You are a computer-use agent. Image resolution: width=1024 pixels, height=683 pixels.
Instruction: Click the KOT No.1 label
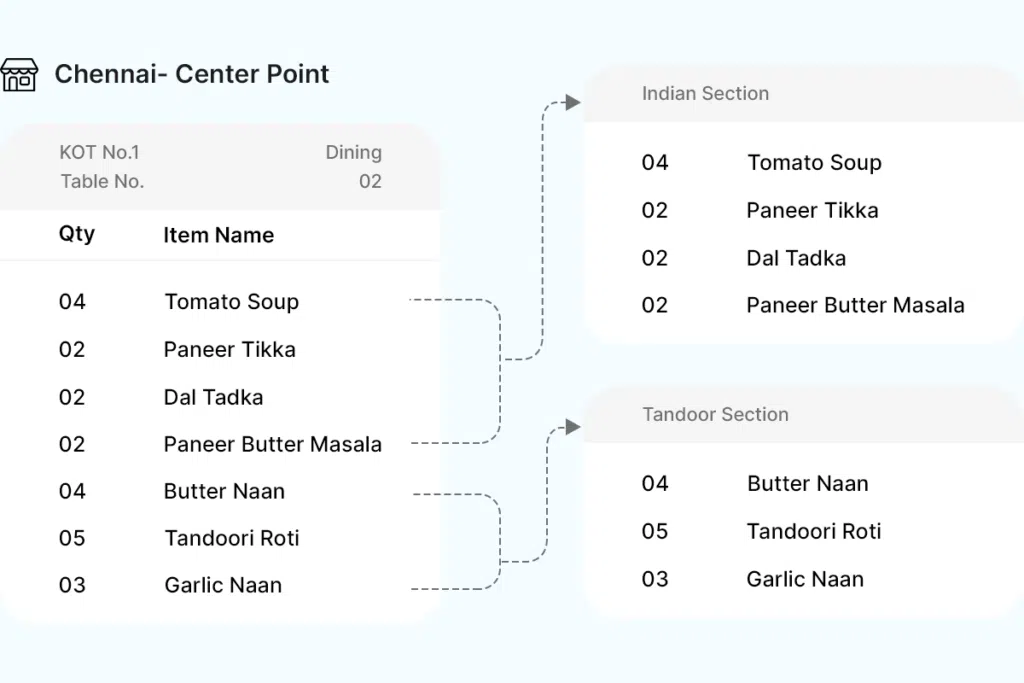[99, 153]
